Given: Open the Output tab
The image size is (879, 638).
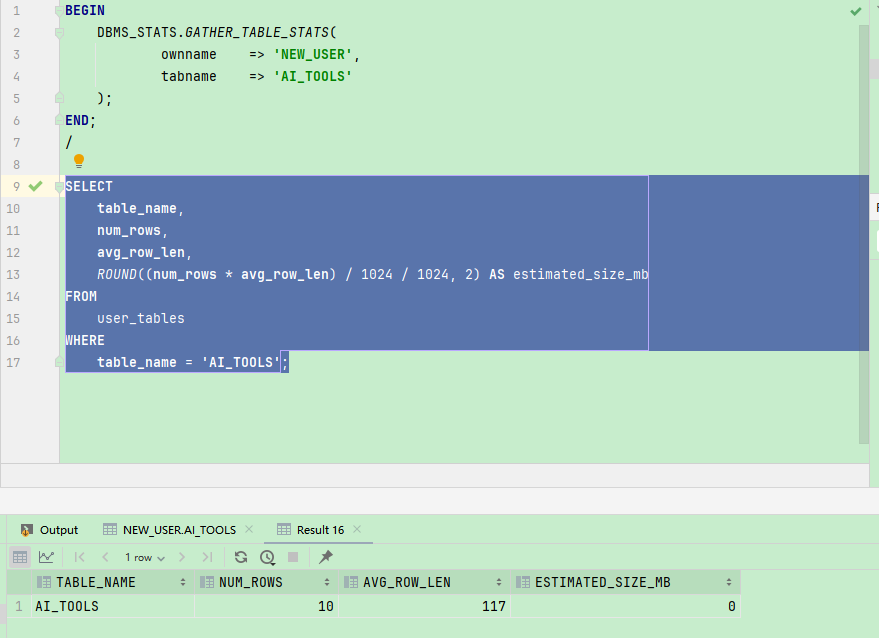Looking at the screenshot, I should pyautogui.click(x=49, y=529).
